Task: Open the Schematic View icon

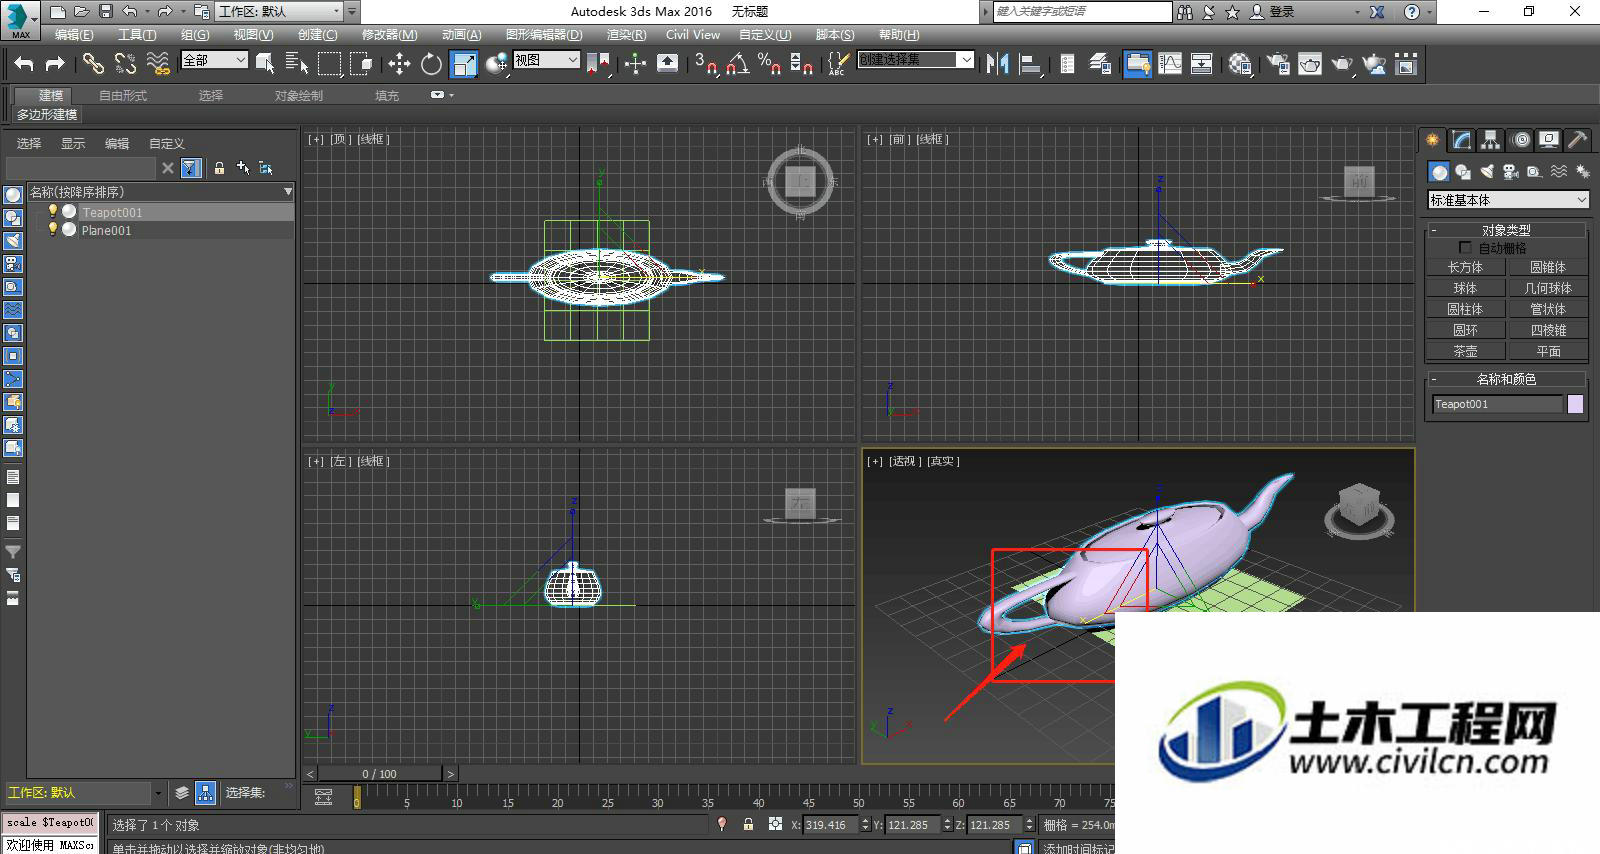Action: coord(1201,64)
